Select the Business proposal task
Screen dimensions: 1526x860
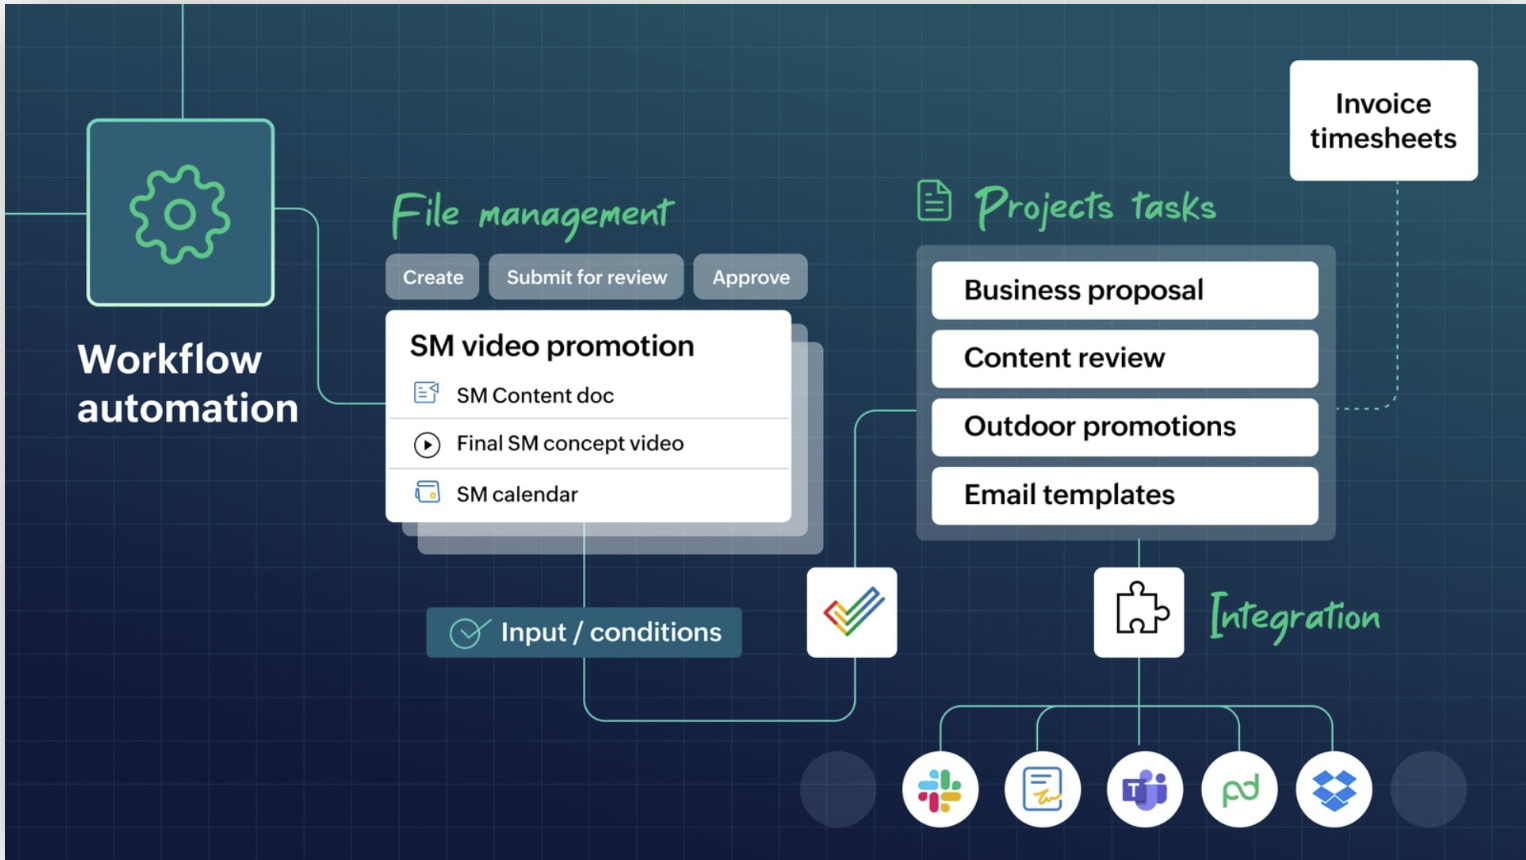[x=1124, y=290]
